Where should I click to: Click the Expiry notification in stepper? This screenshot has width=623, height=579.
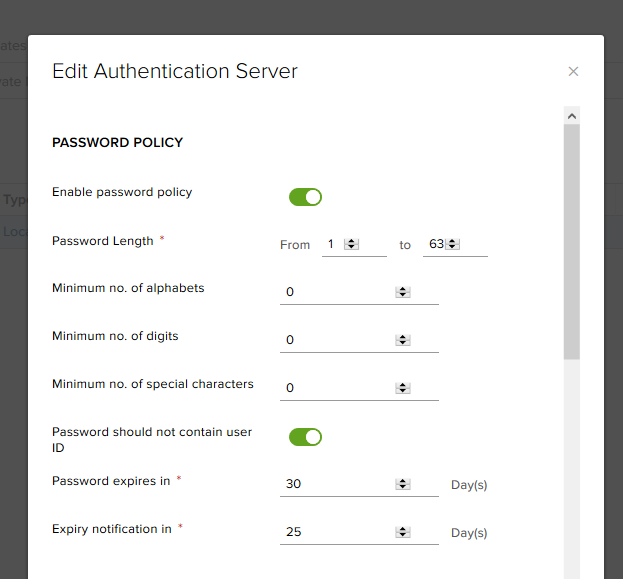tap(403, 532)
